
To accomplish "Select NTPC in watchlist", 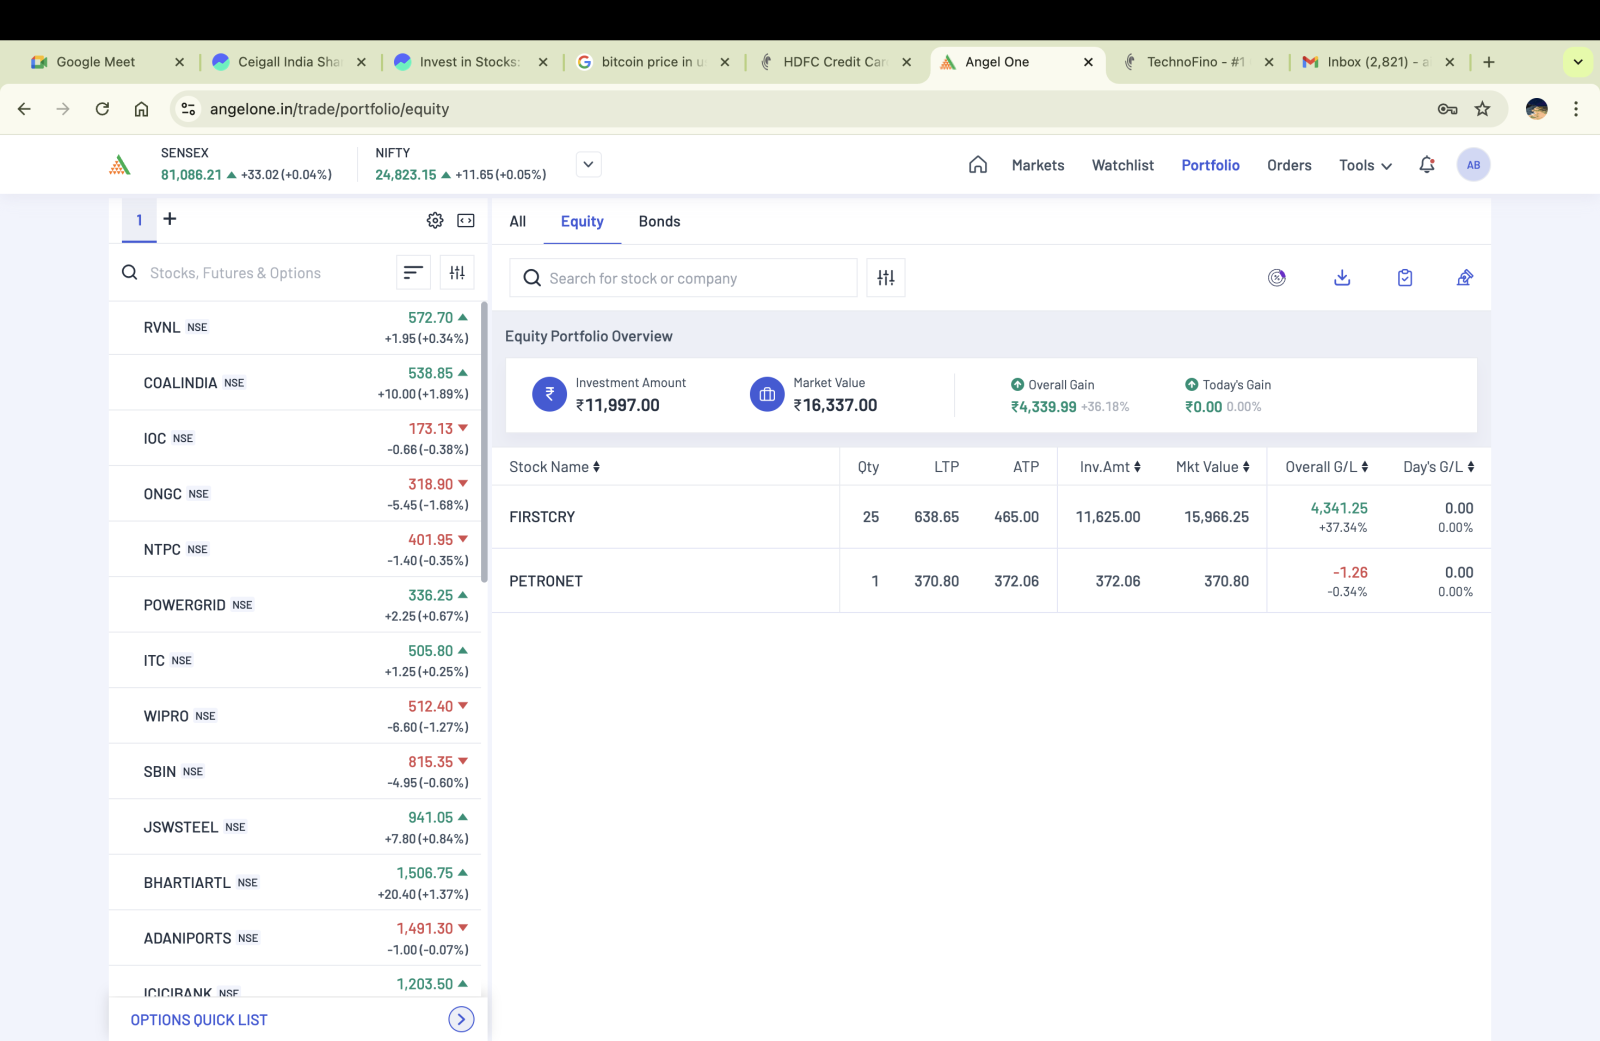I will point(294,549).
